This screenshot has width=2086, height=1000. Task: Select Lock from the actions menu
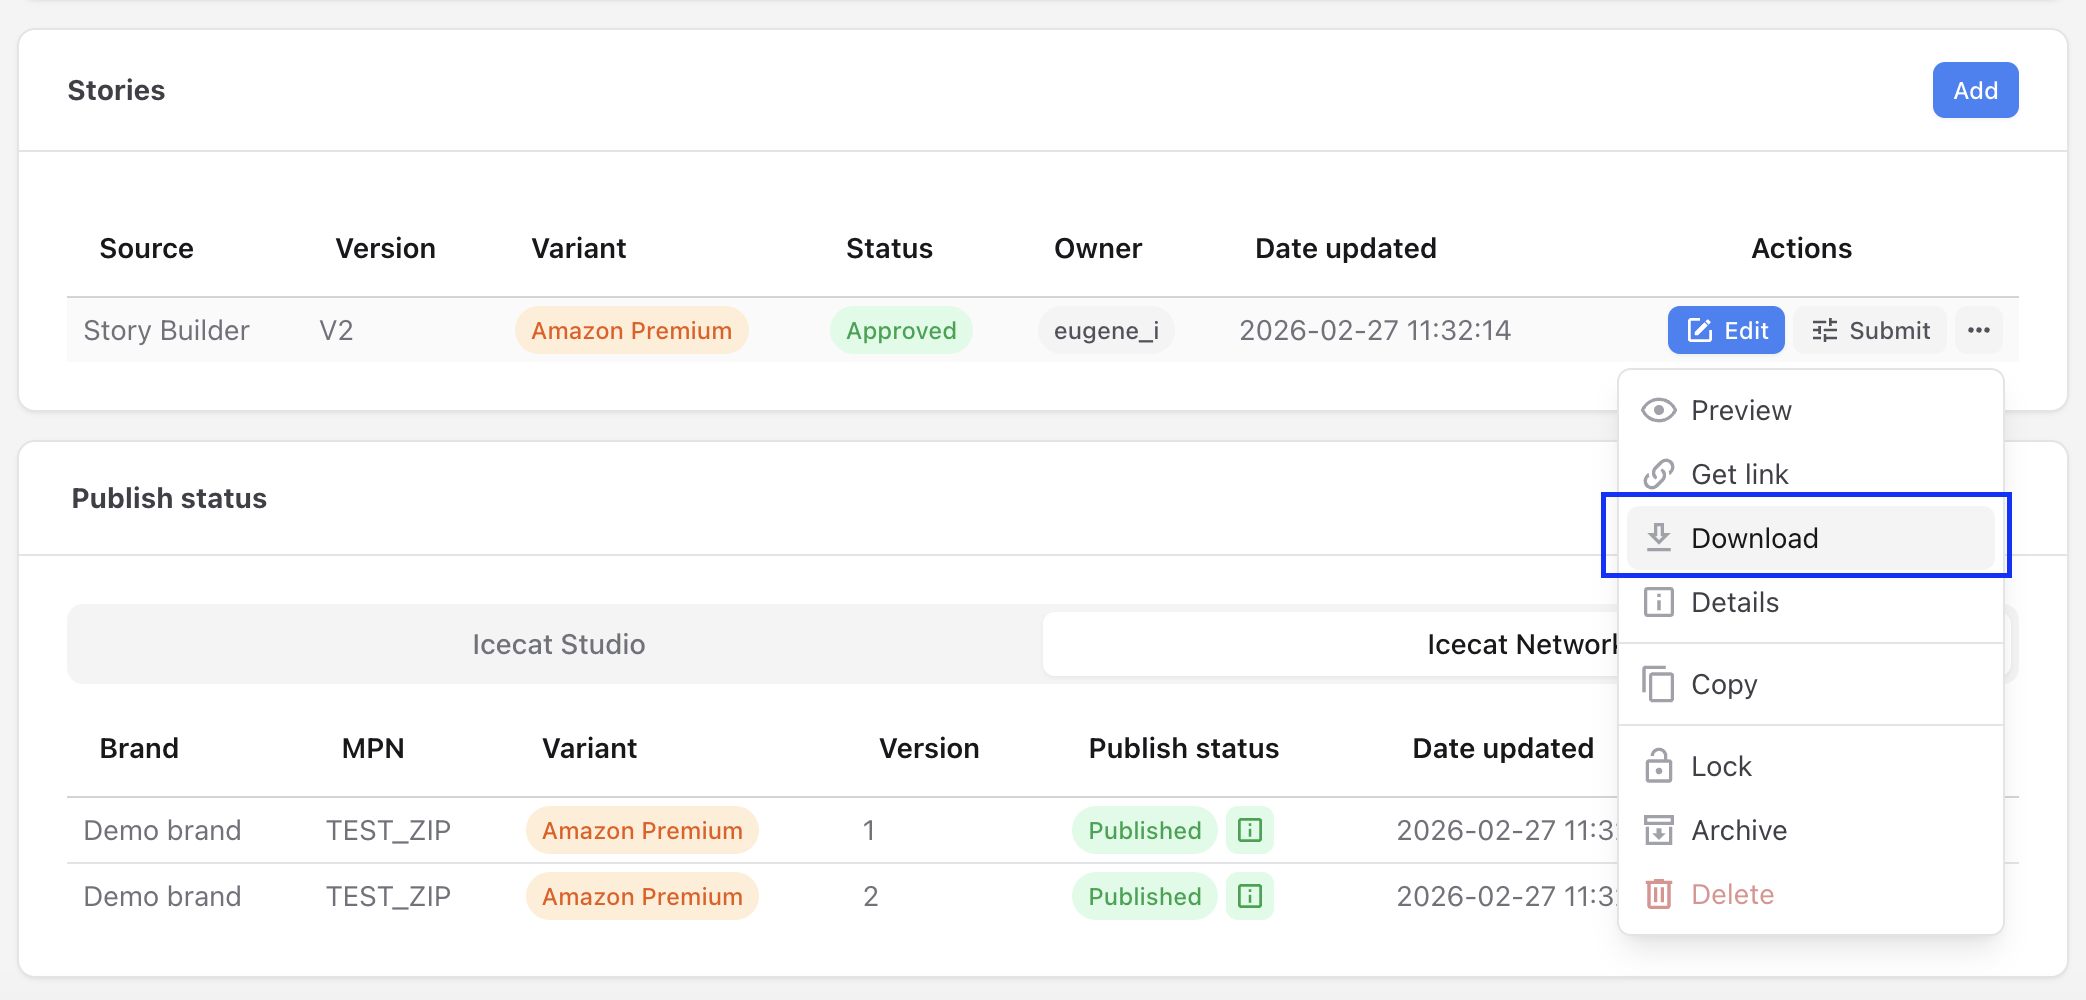[1720, 766]
